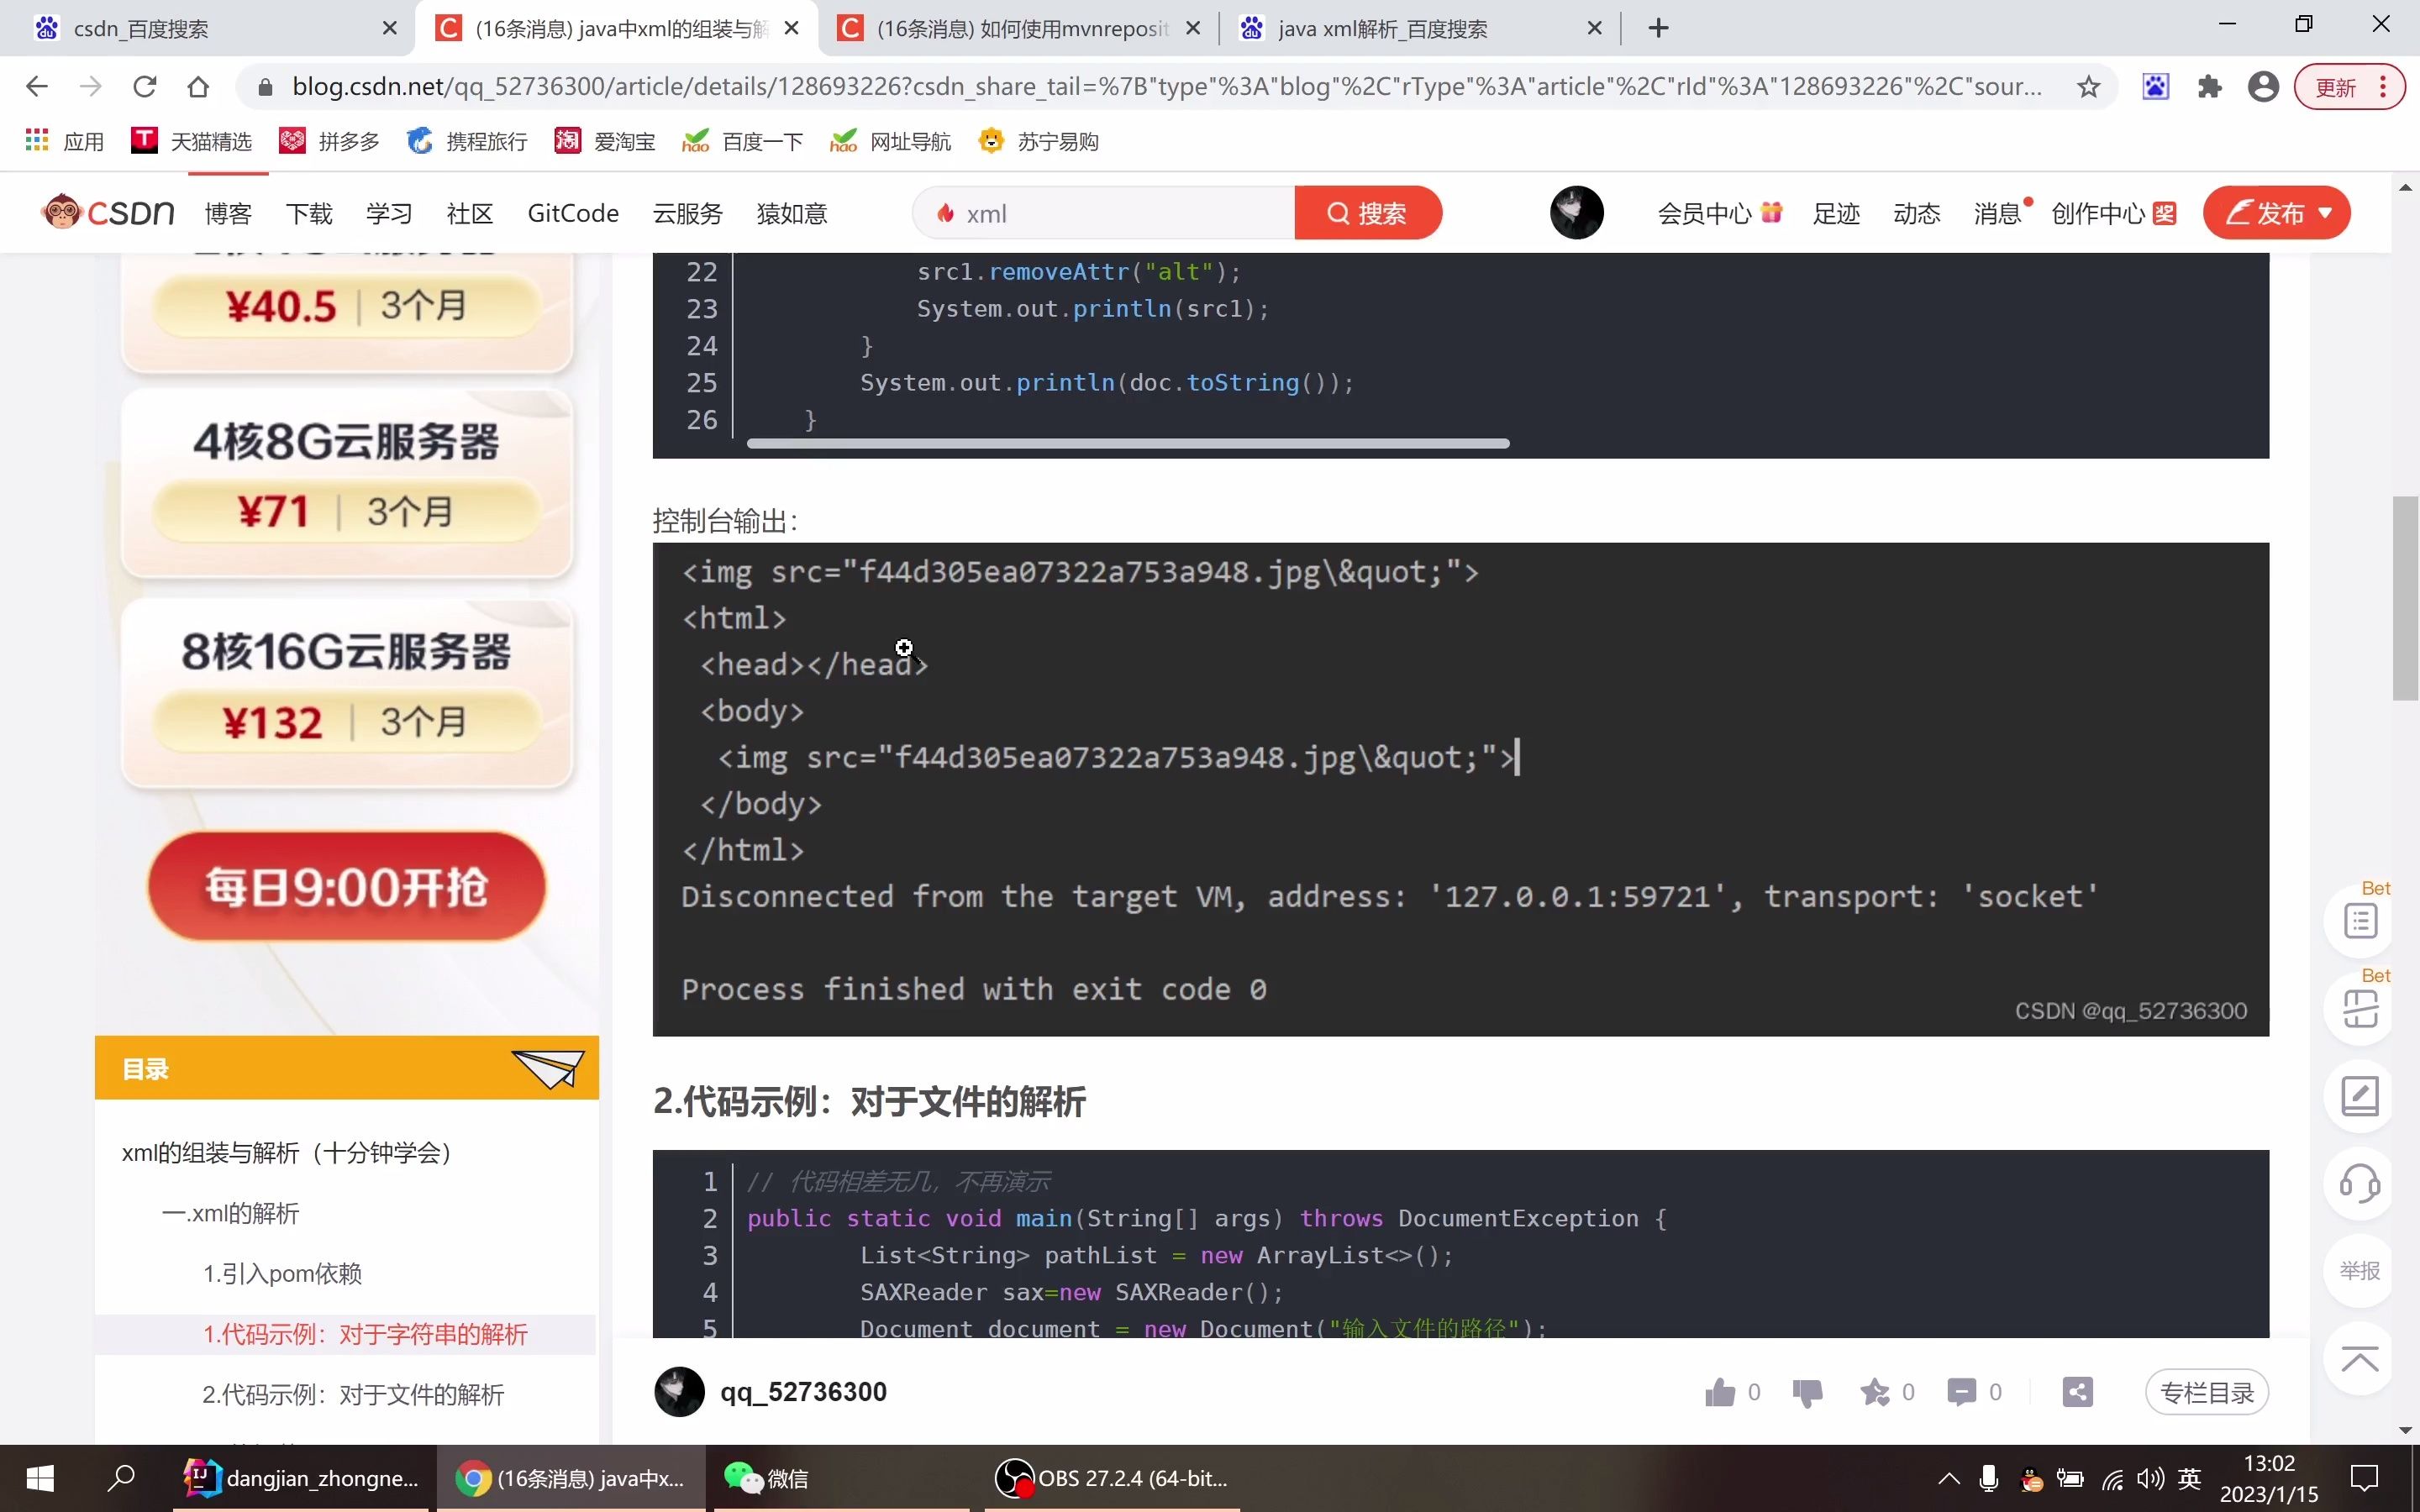Toggle dislike on the article
Viewport: 2420px width, 1512px height.
coord(1807,1392)
